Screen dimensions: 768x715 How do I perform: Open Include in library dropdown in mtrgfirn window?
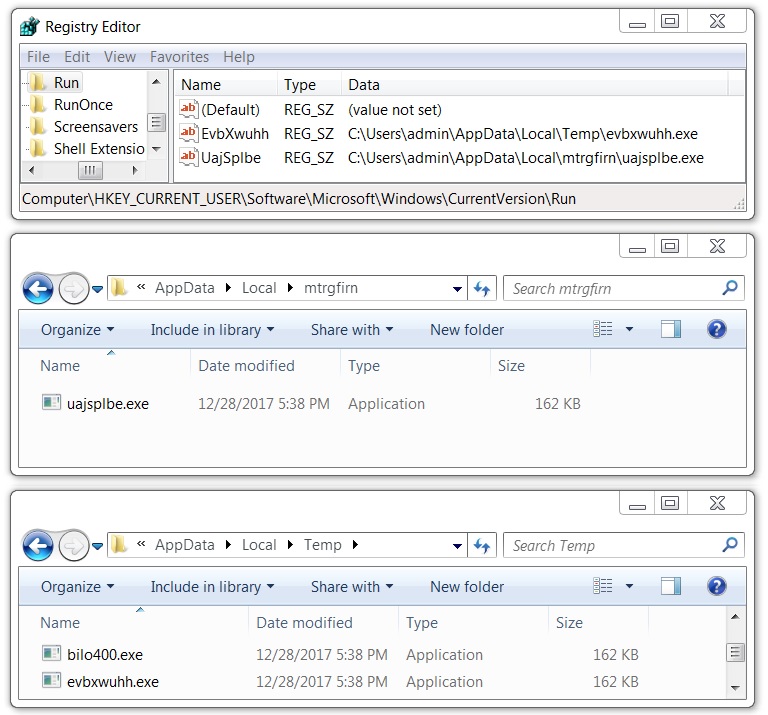tap(212, 330)
